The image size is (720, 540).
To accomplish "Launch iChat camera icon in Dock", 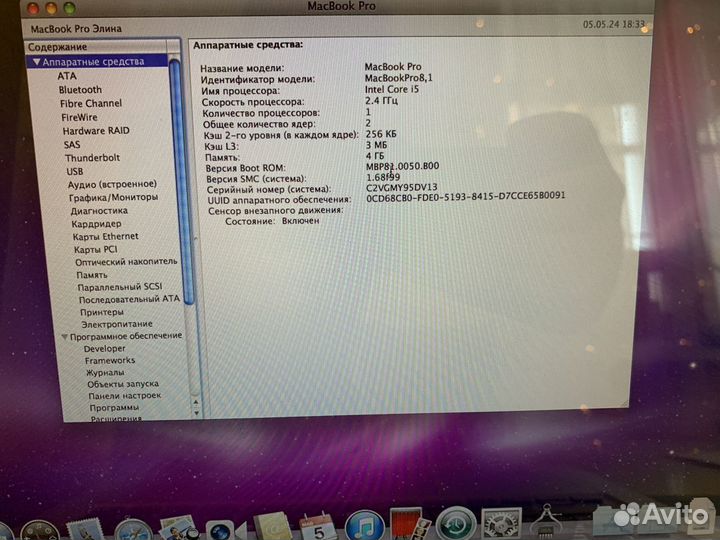I will click(225, 531).
